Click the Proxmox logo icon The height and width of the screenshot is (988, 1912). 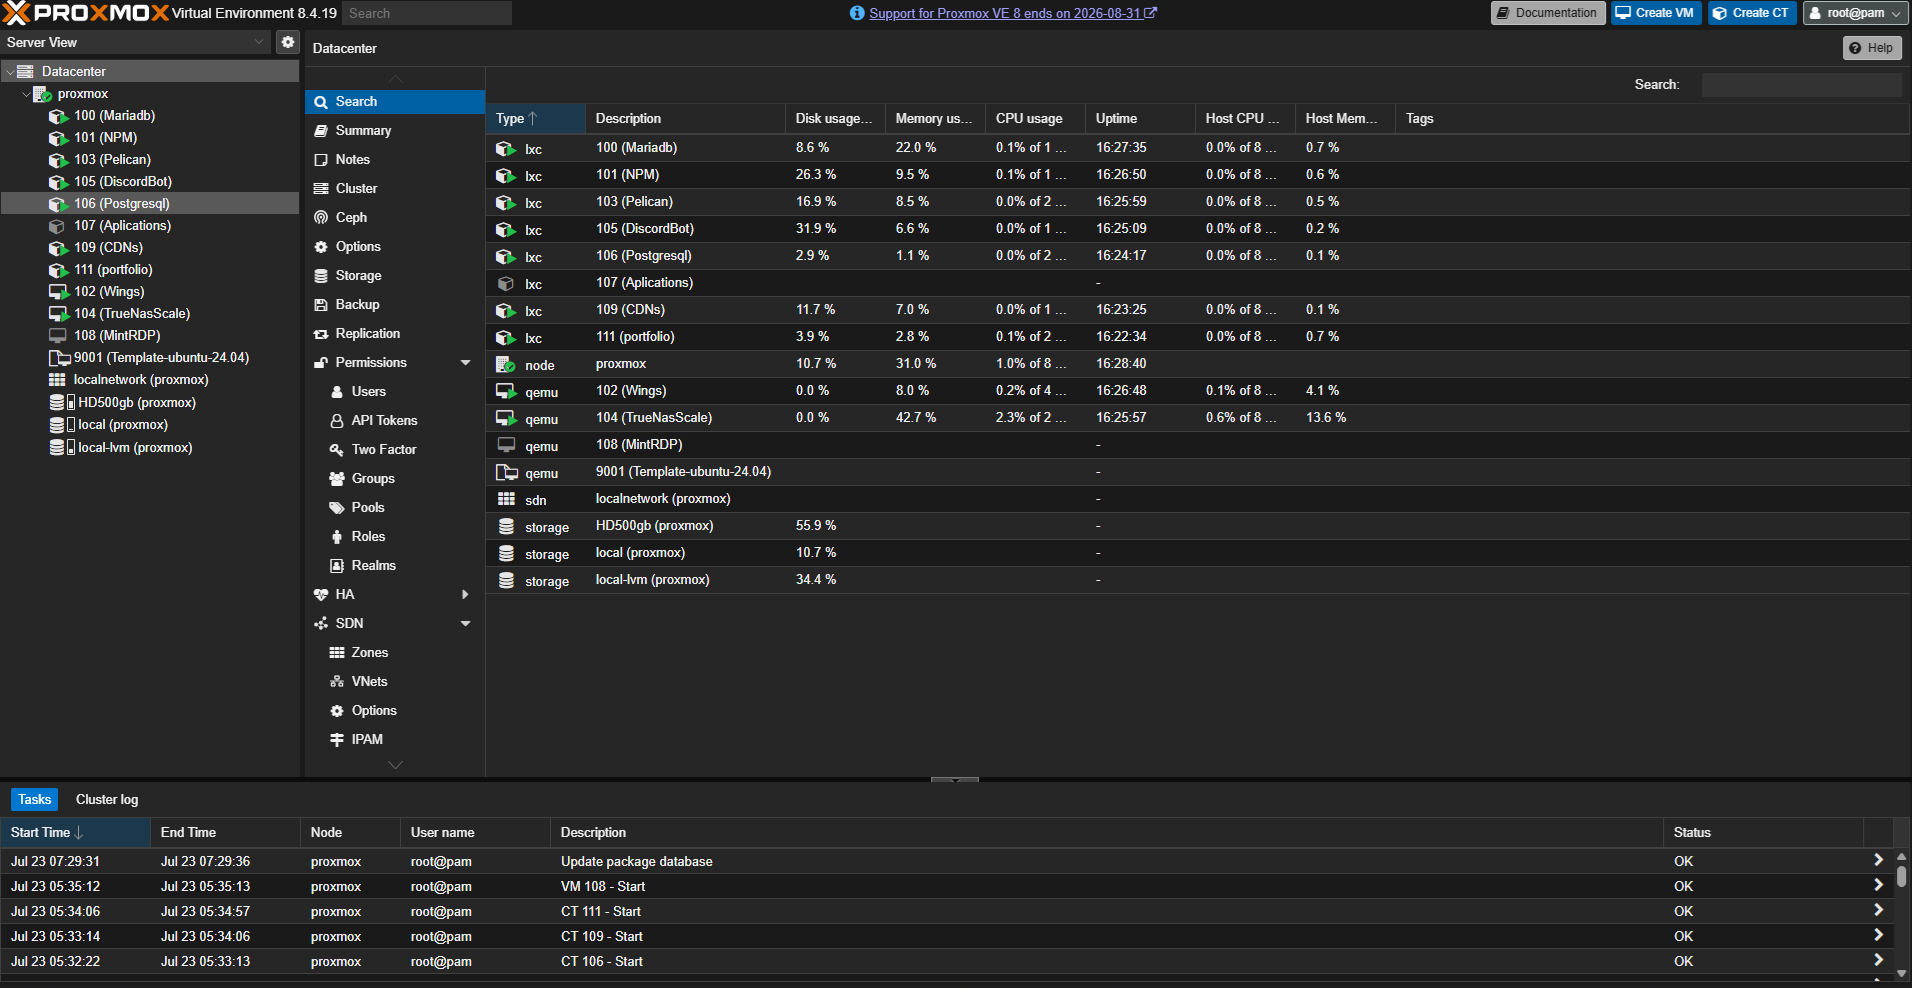coord(16,13)
